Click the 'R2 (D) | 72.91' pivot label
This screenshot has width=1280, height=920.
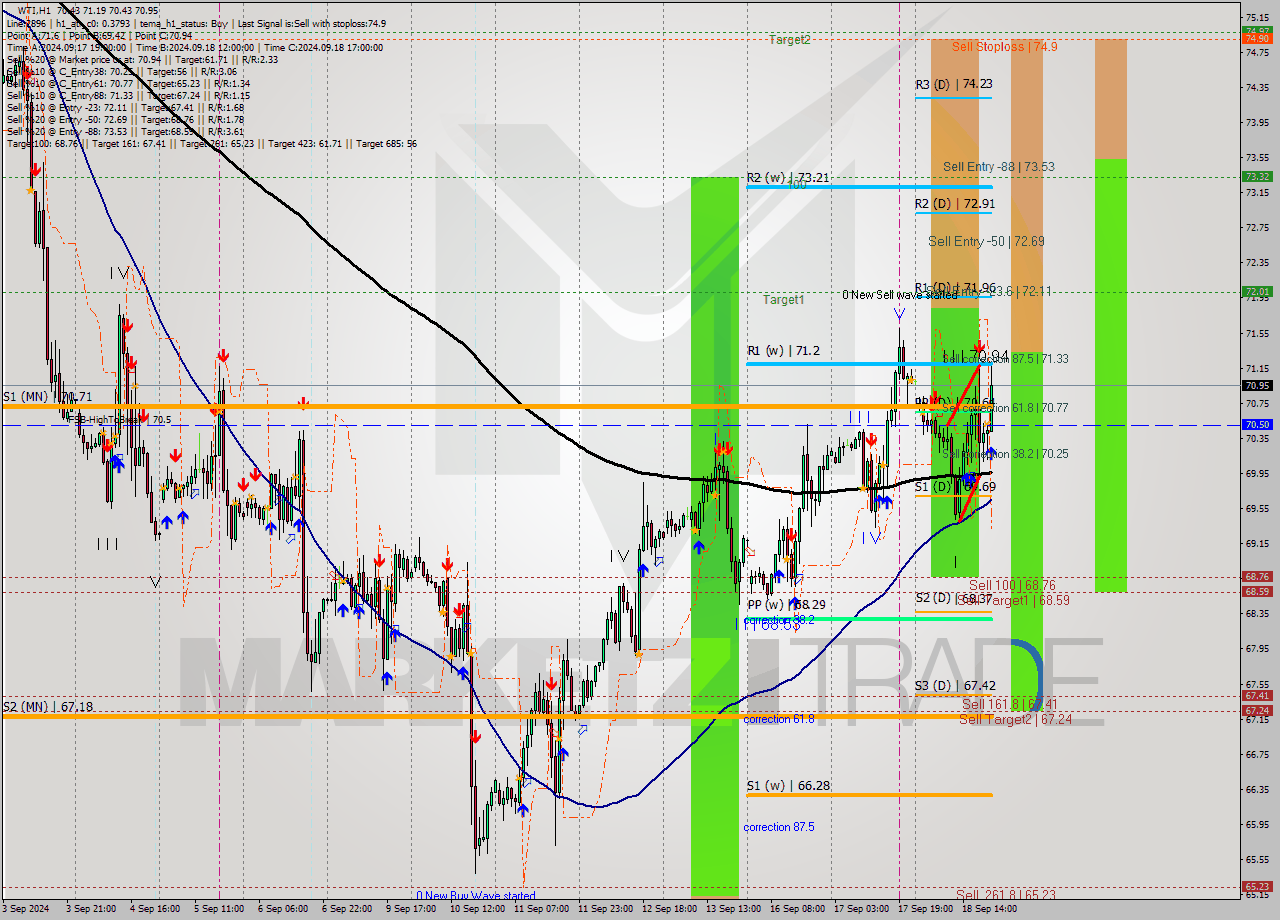pos(954,204)
